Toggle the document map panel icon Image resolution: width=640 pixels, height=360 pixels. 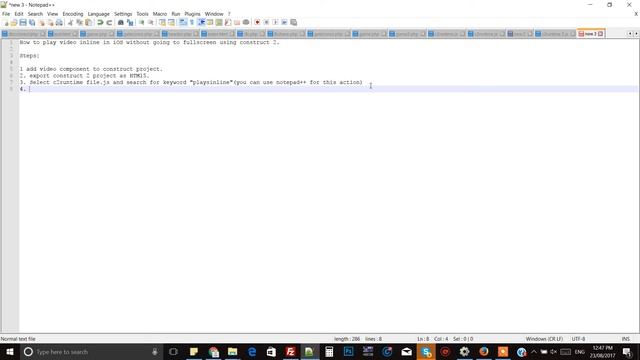coord(219,22)
